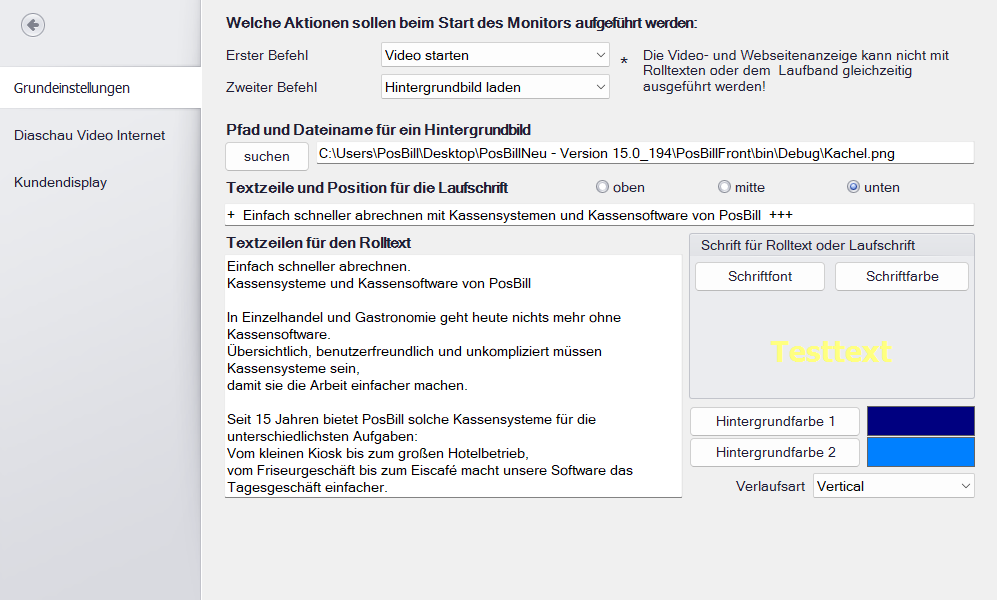This screenshot has width=997, height=600.
Task: Select the dark blue Hintergrundfarbe 1 swatch
Action: (920, 420)
